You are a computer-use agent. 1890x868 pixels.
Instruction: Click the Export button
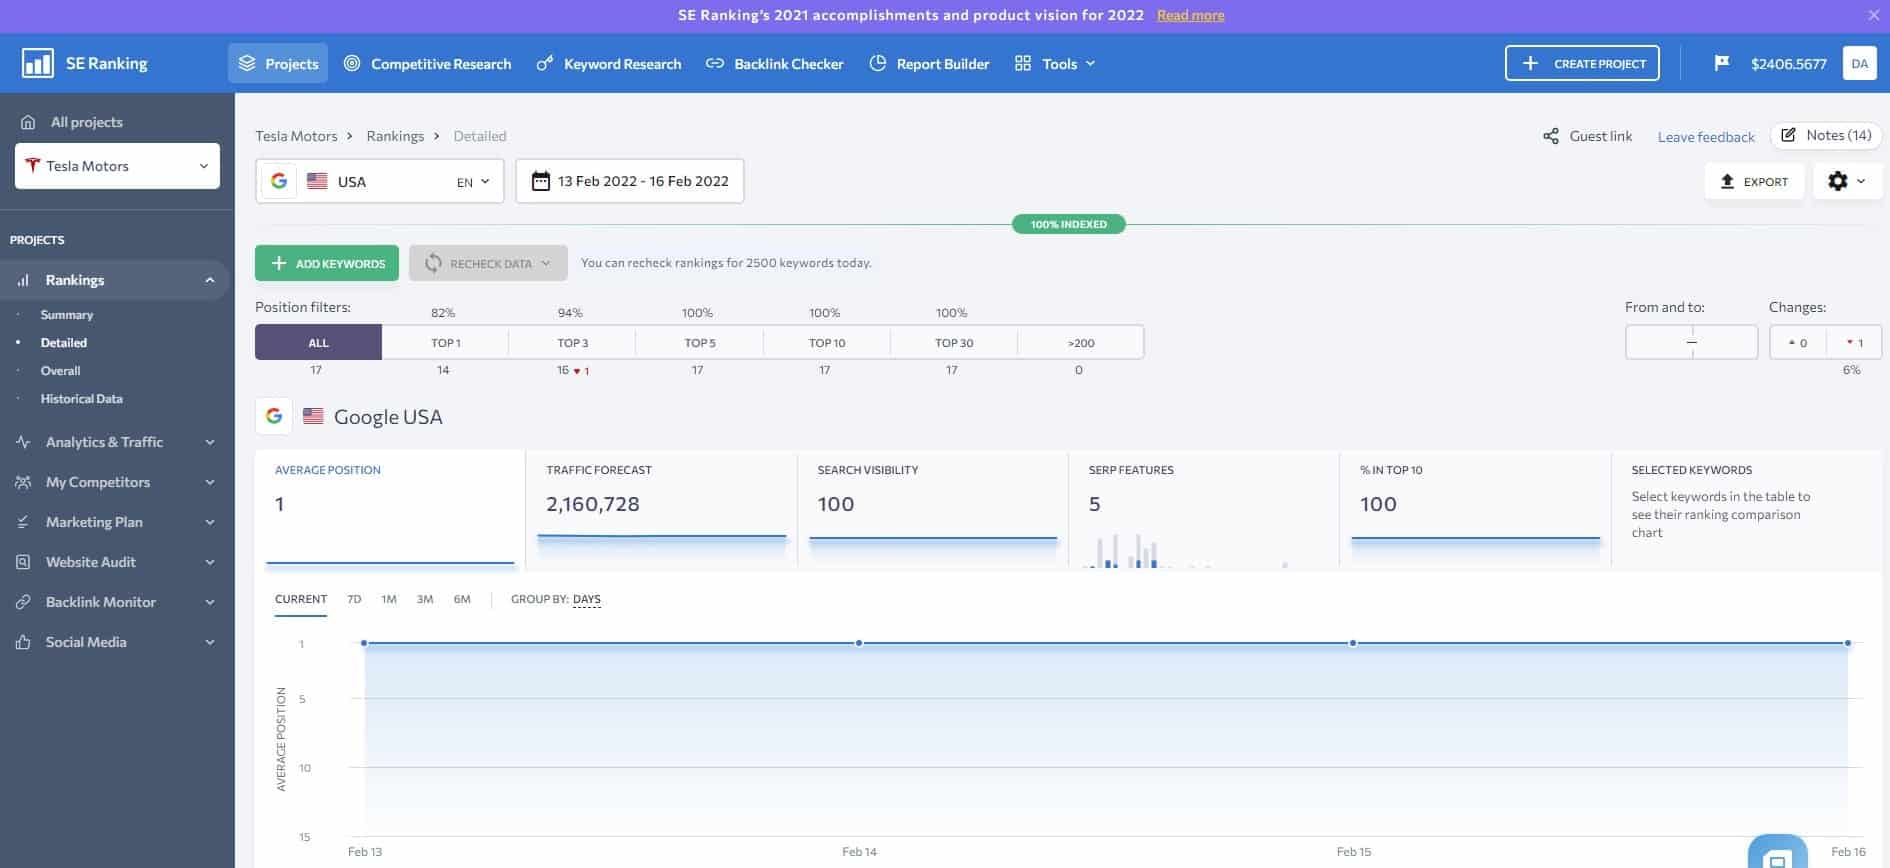point(1754,181)
